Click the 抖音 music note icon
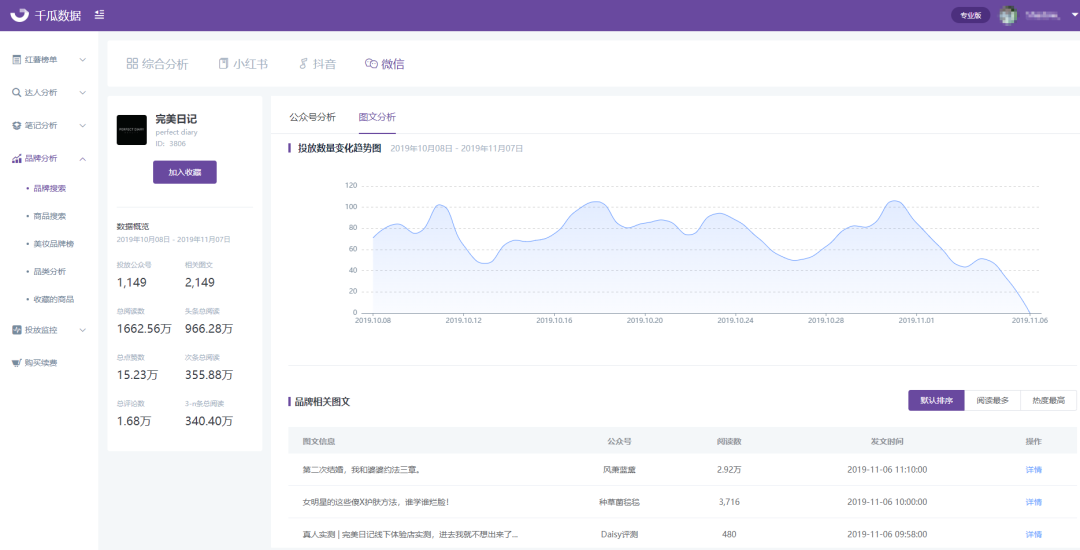This screenshot has height=550, width=1080. point(303,64)
